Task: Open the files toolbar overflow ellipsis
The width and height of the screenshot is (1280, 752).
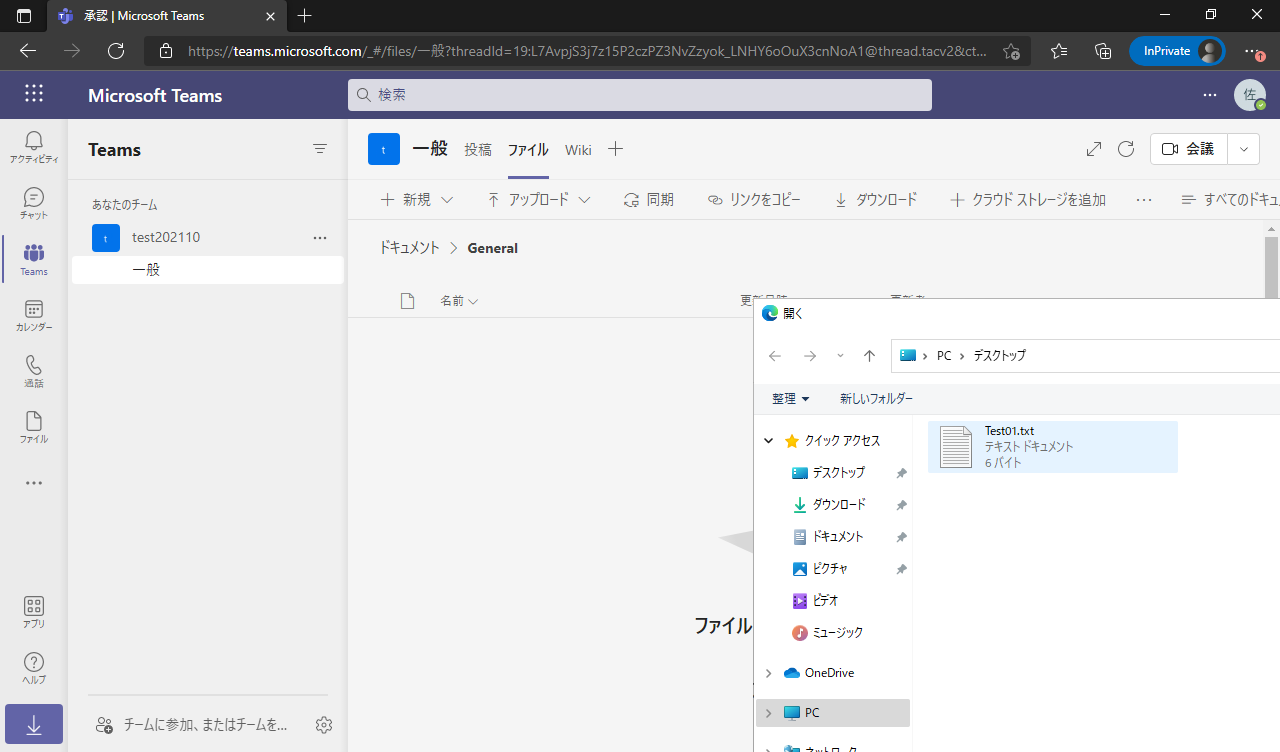Action: tap(1144, 200)
